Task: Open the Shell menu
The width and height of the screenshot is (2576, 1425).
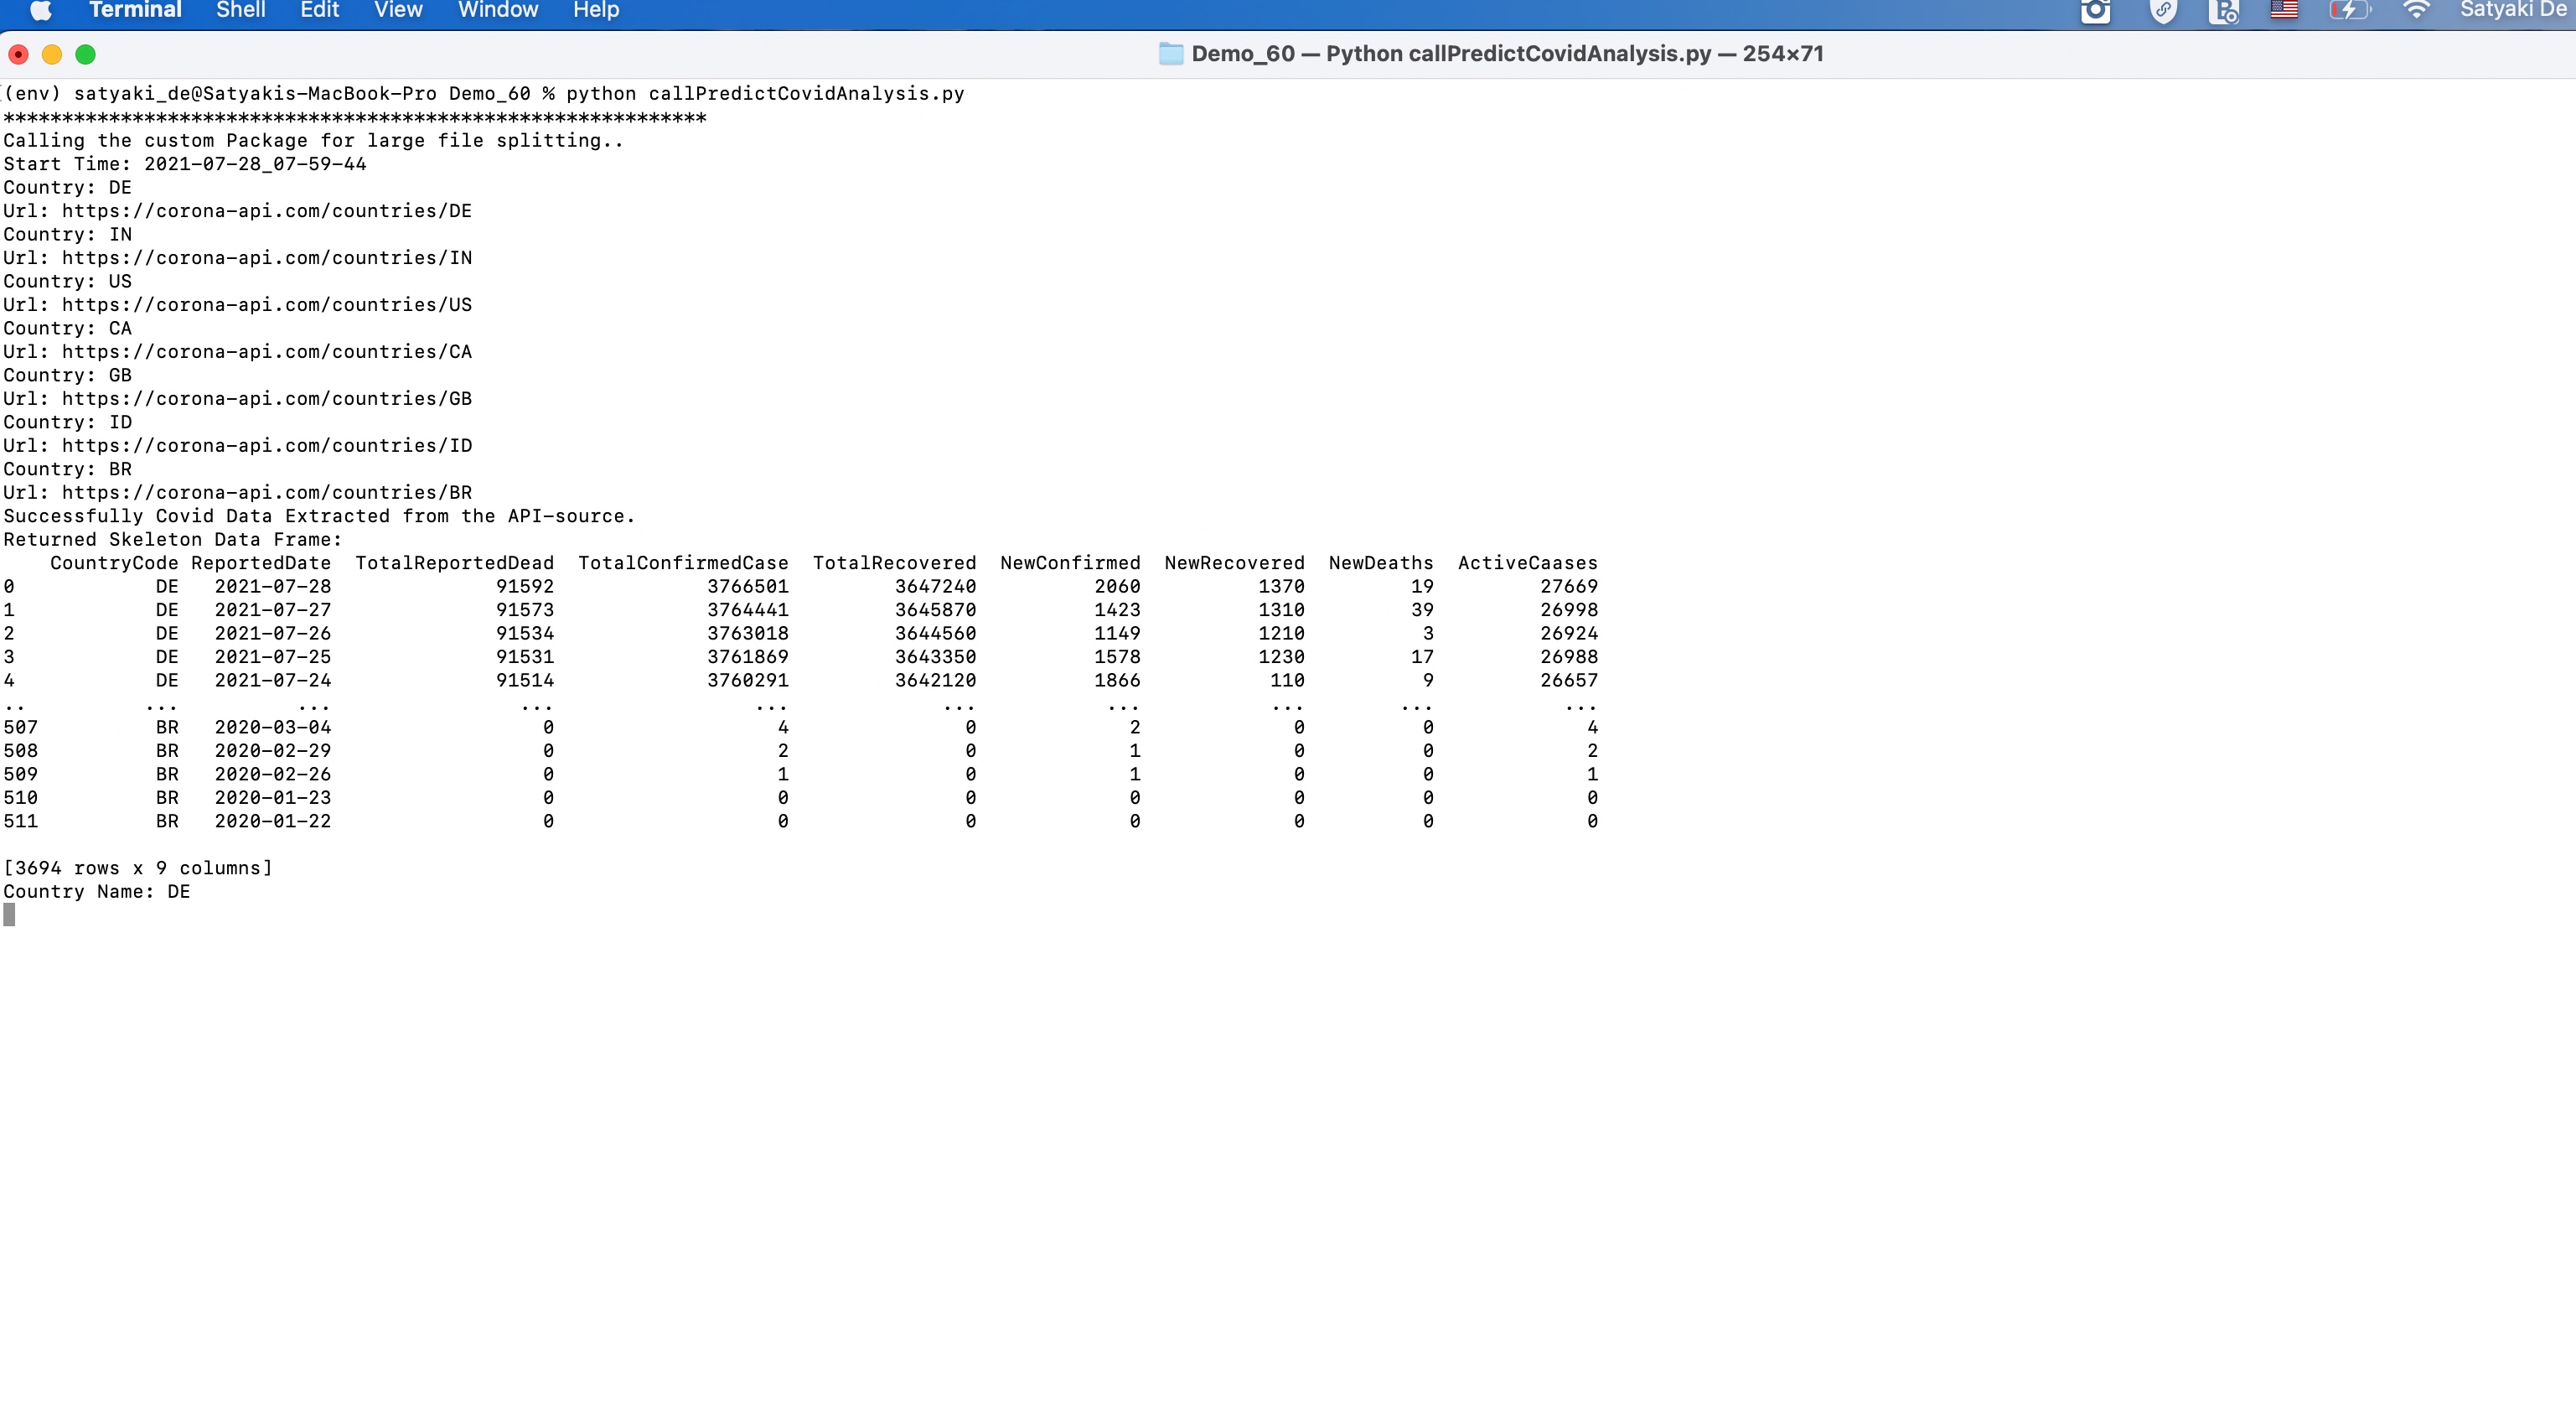Action: coord(240,10)
